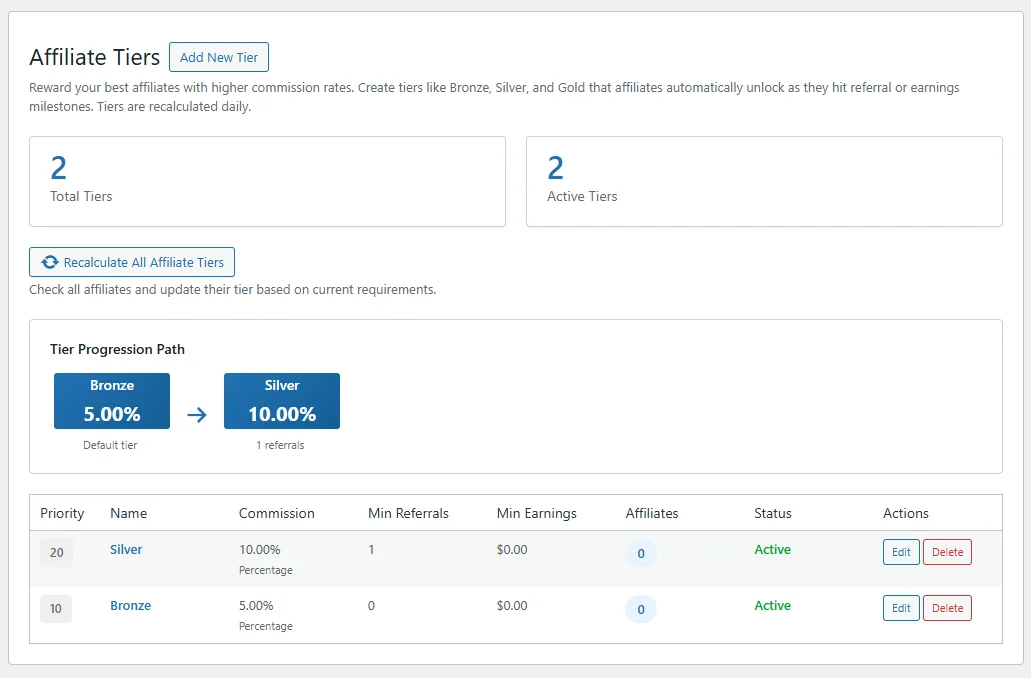
Task: Click the priority 10 badge
Action: coord(56,609)
